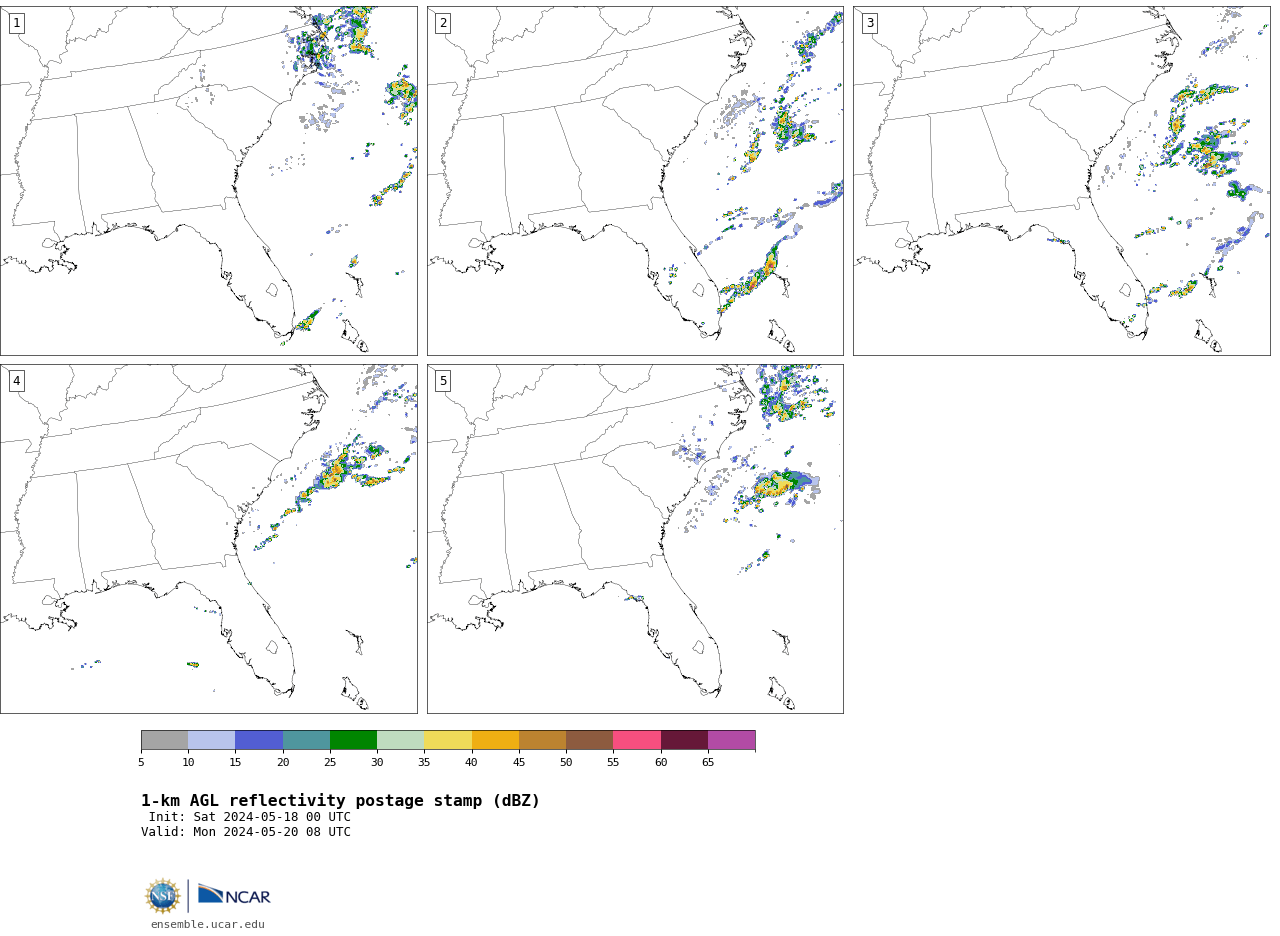Click the colorbar tick label 50
This screenshot has width=1280, height=936.
point(566,763)
